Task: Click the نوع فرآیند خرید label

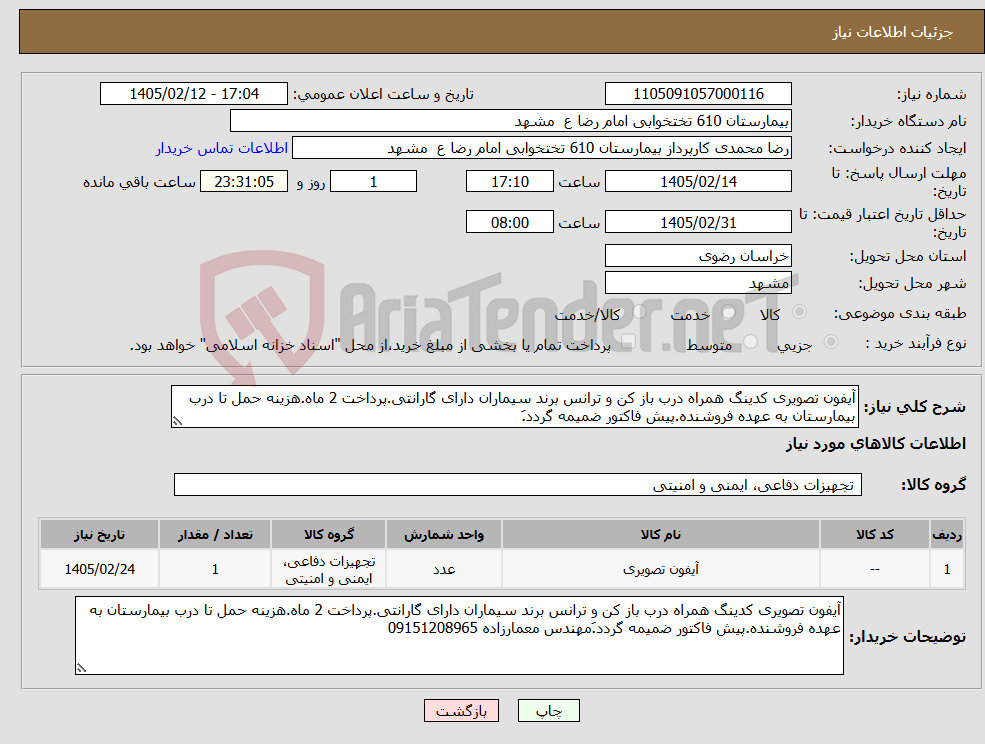Action: point(916,343)
